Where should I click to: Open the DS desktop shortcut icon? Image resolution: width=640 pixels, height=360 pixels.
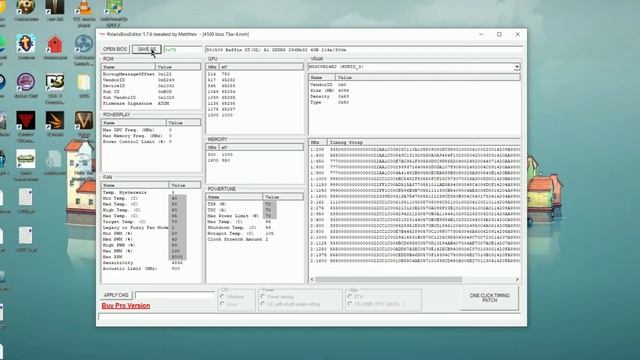coord(55,82)
